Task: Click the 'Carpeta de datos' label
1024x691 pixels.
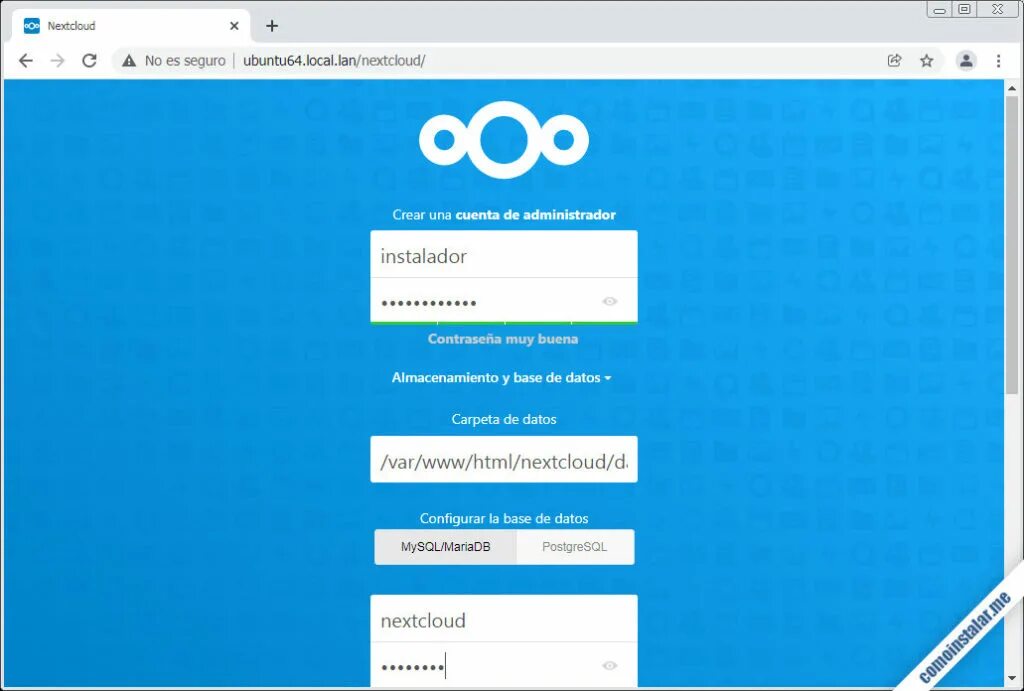Action: [504, 419]
